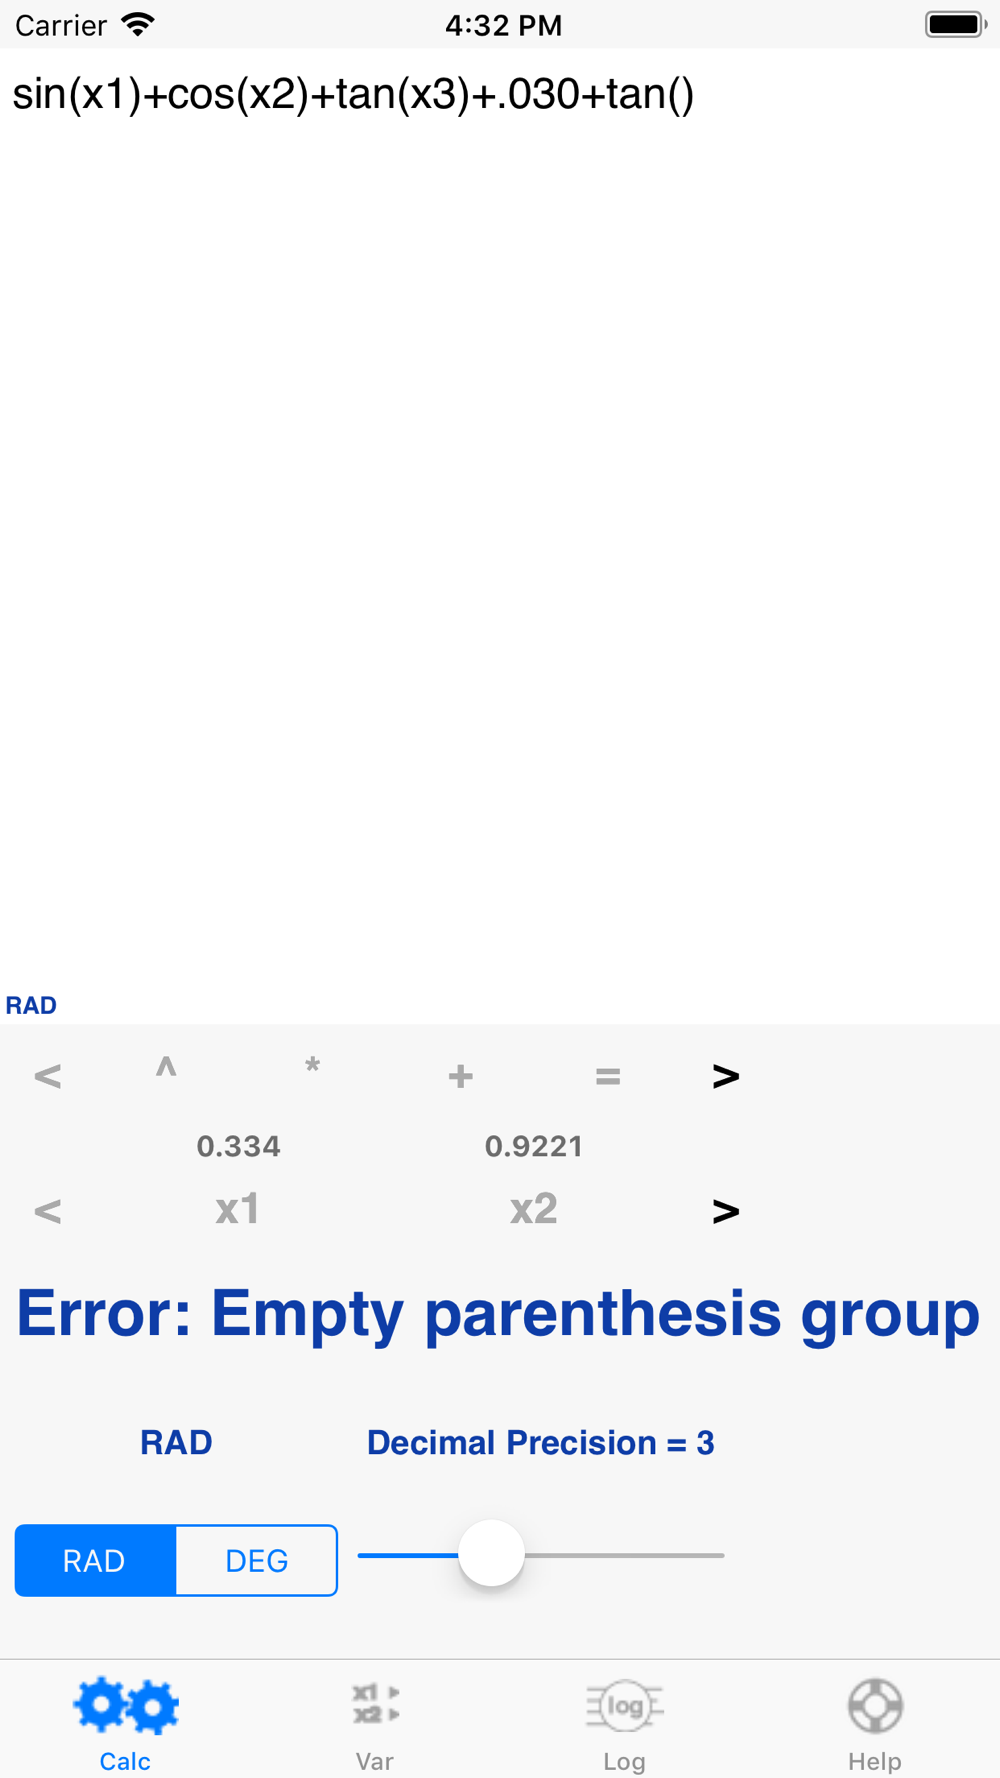Screen dimensions: 1000x1778
Task: Open the Help lifebuoy icon
Action: pyautogui.click(x=875, y=1705)
